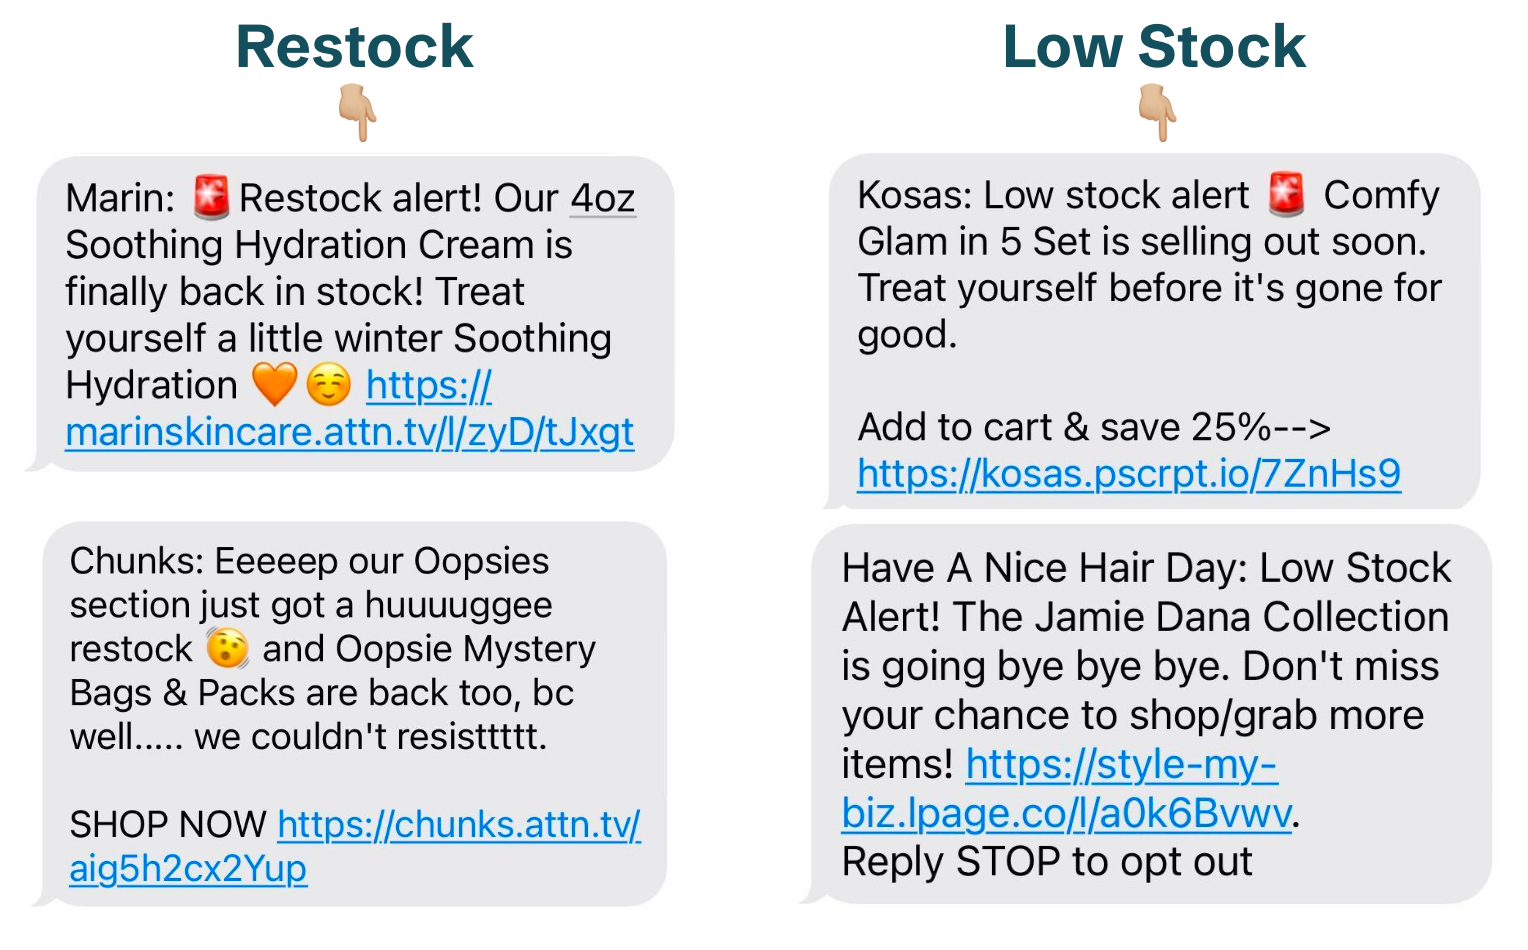1528x950 pixels.
Task: Click the orange heart emoji
Action: 274,385
